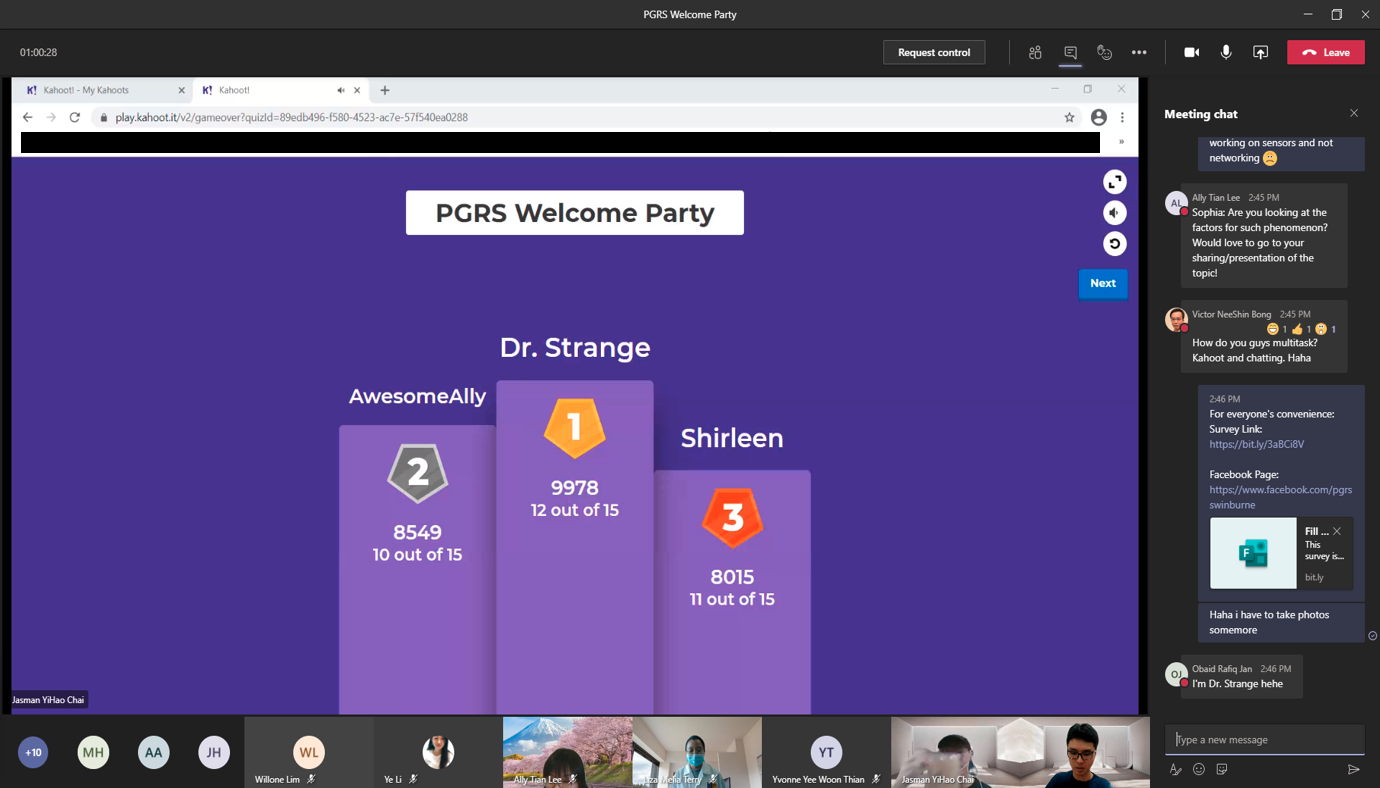Select the Willone Lim participant tile

coord(309,752)
